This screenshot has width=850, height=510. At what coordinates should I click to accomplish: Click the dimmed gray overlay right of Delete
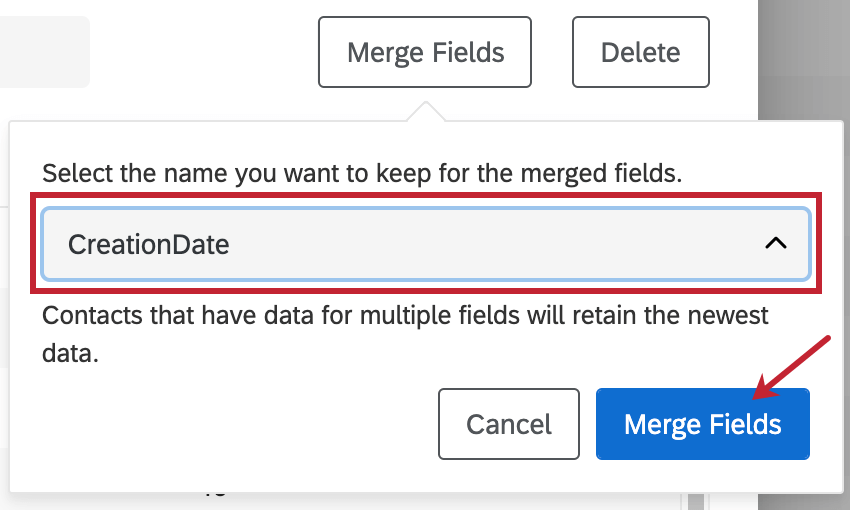point(804,60)
